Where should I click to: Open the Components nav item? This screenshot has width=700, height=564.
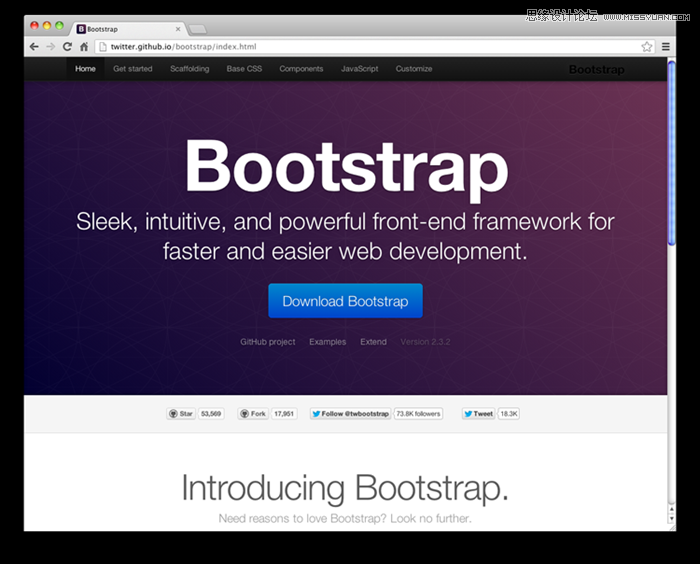(301, 69)
